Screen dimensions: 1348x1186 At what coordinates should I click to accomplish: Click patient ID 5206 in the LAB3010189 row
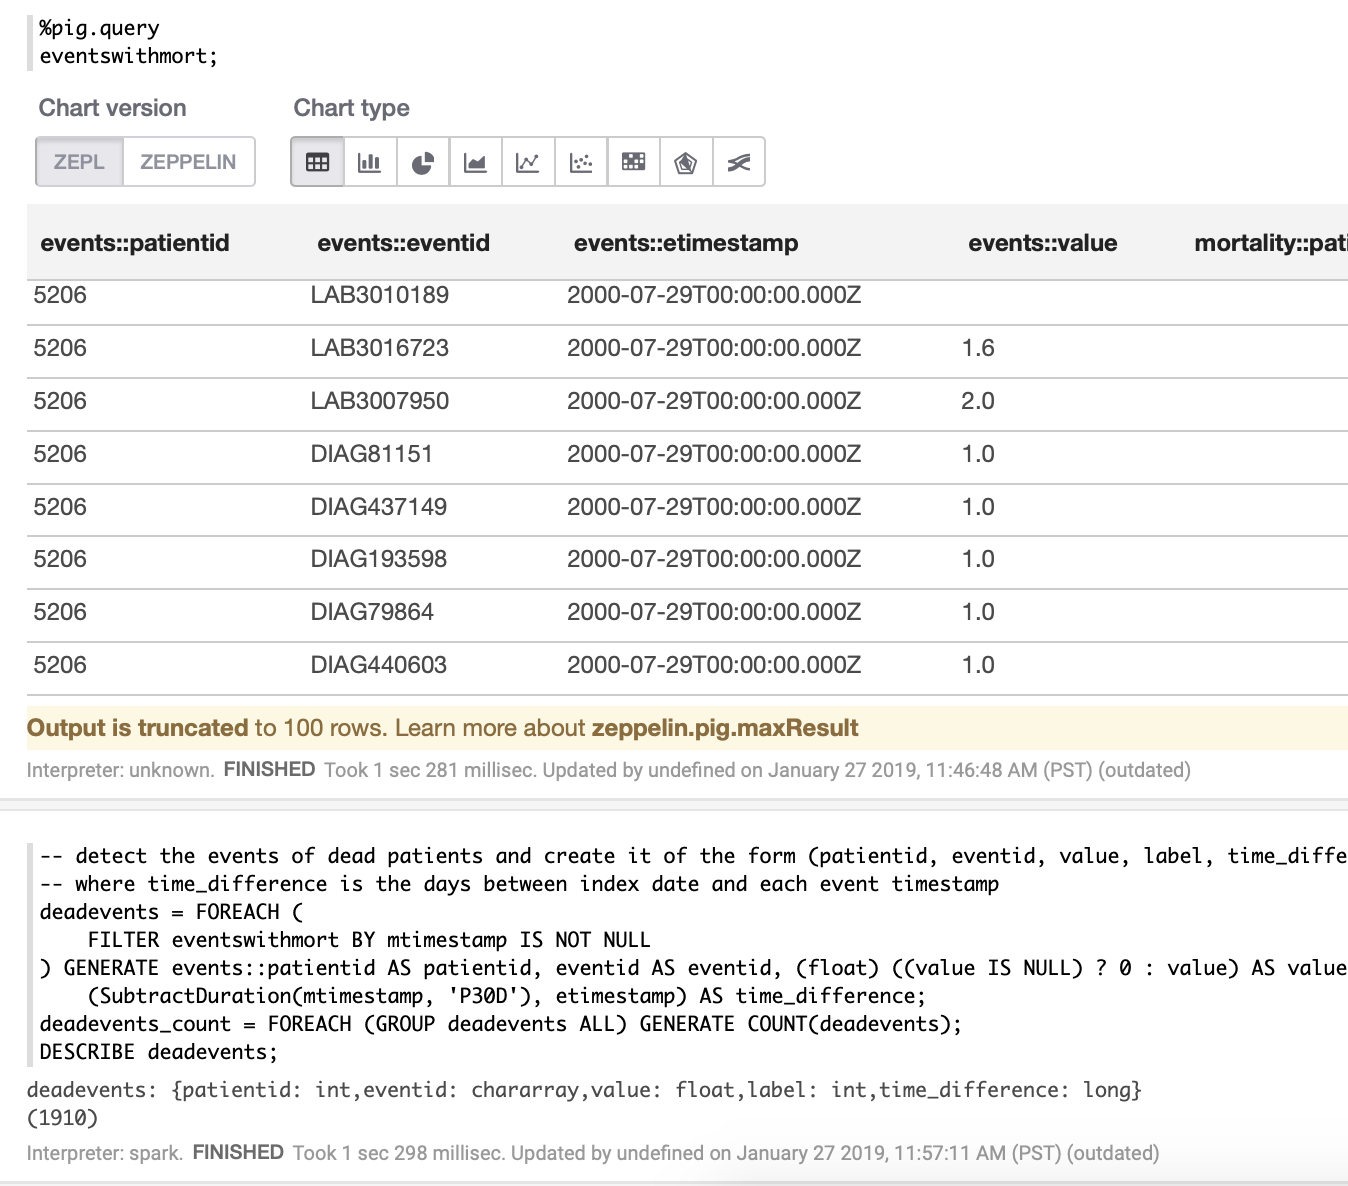pyautogui.click(x=60, y=295)
